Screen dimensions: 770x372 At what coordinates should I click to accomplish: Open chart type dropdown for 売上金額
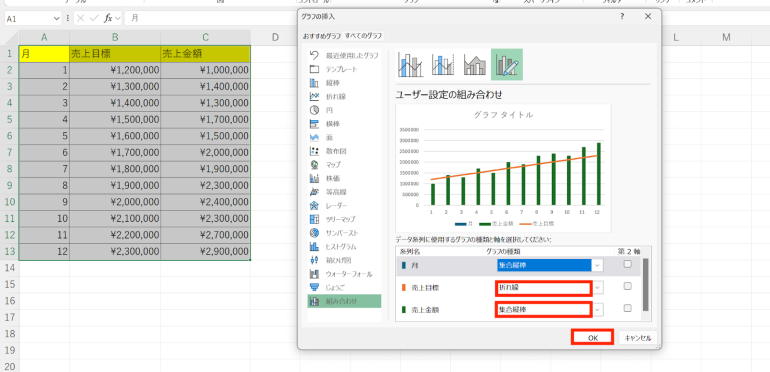[x=598, y=310]
